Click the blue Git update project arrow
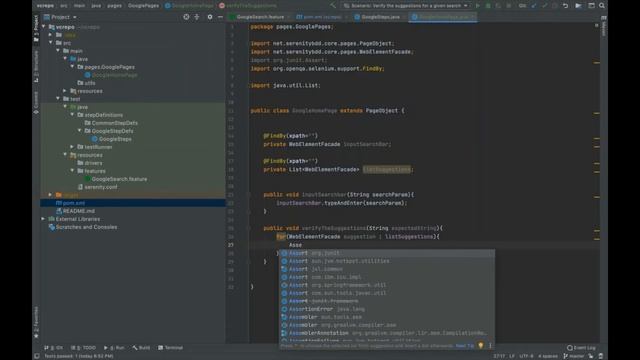Viewport: 640px width, 360px height. point(533,6)
